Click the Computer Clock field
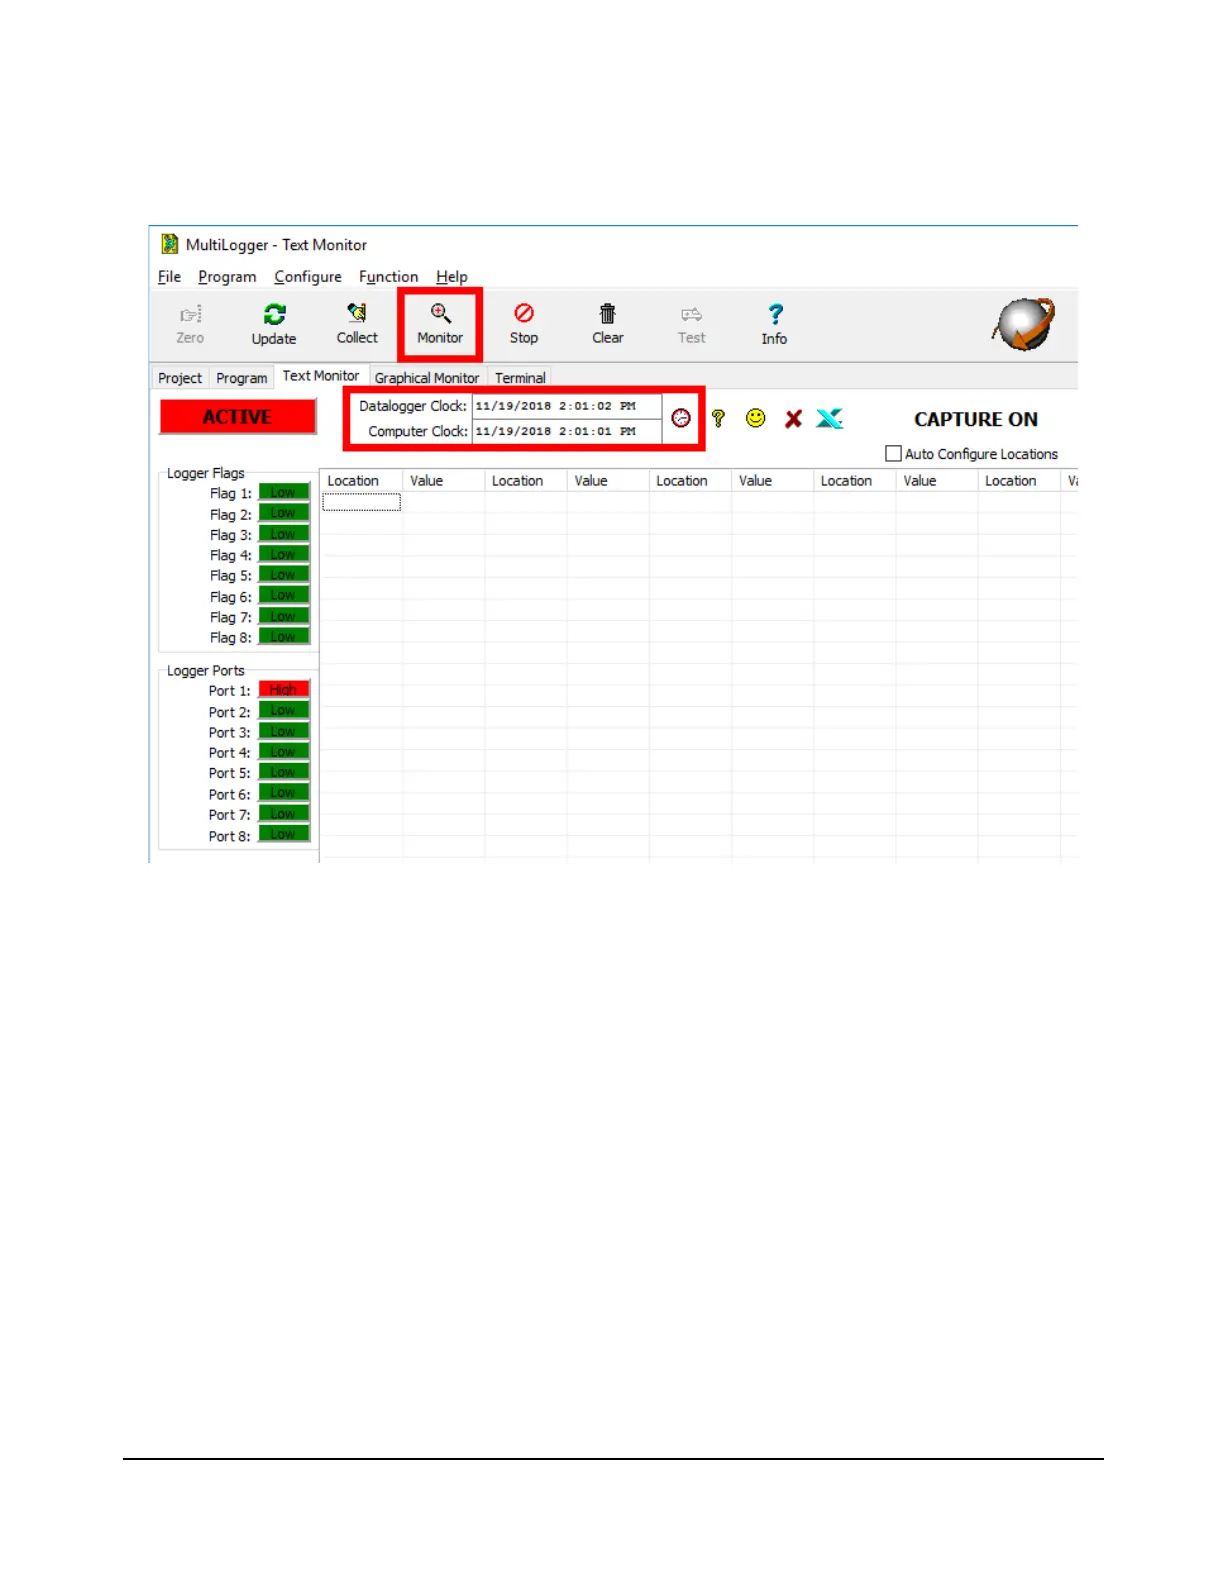The height and width of the screenshot is (1584, 1224). click(566, 431)
